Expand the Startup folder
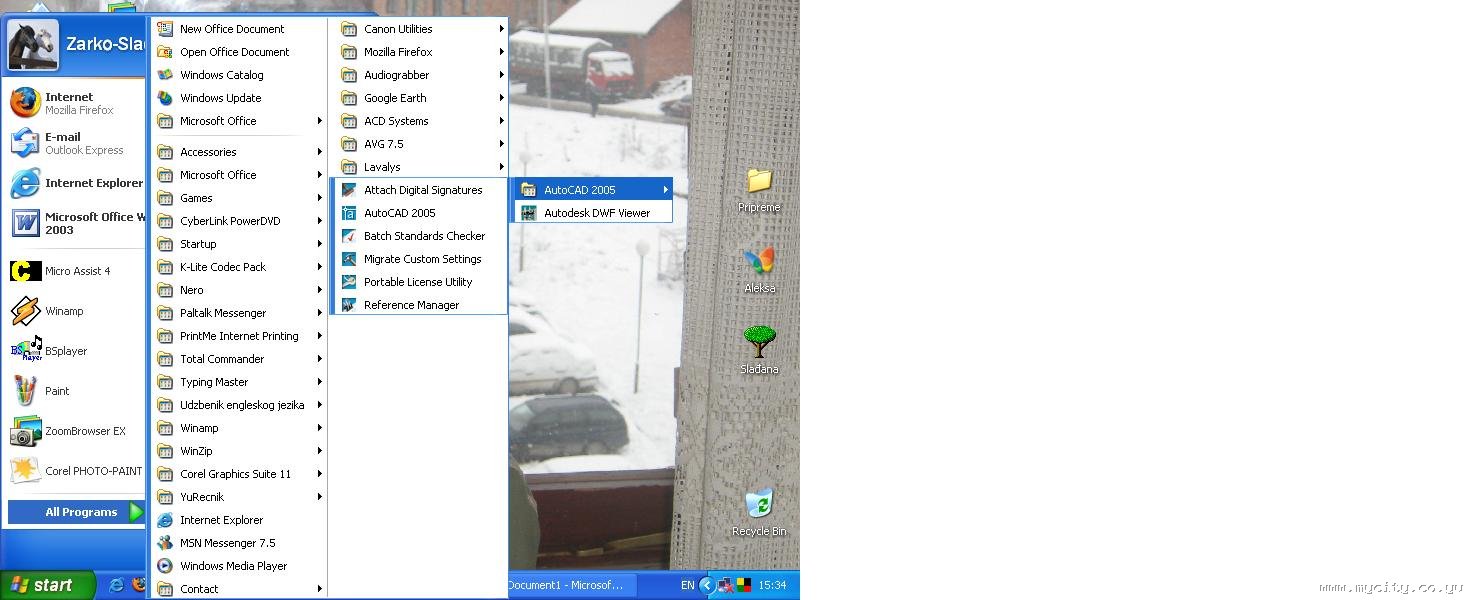Viewport: 1470px width, 600px height. click(x=240, y=244)
